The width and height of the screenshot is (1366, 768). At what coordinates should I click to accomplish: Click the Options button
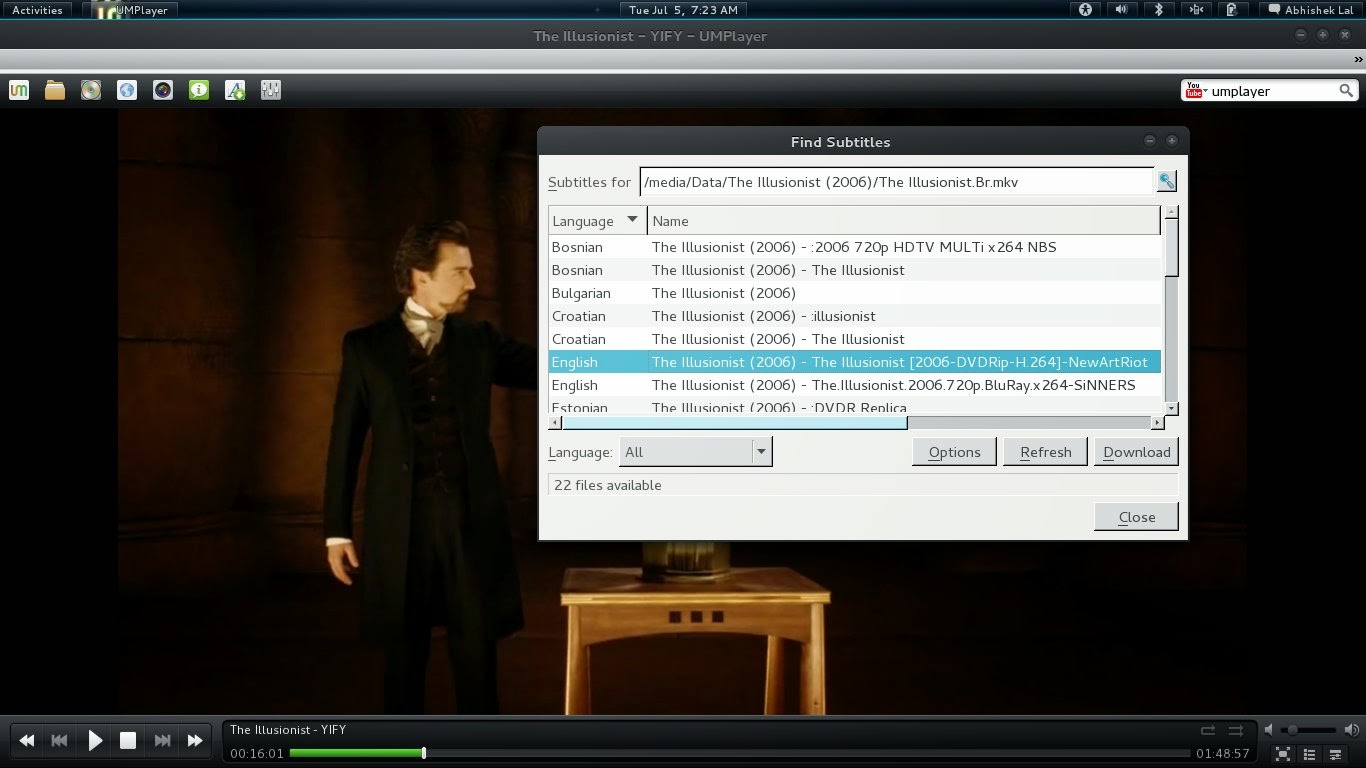point(954,452)
